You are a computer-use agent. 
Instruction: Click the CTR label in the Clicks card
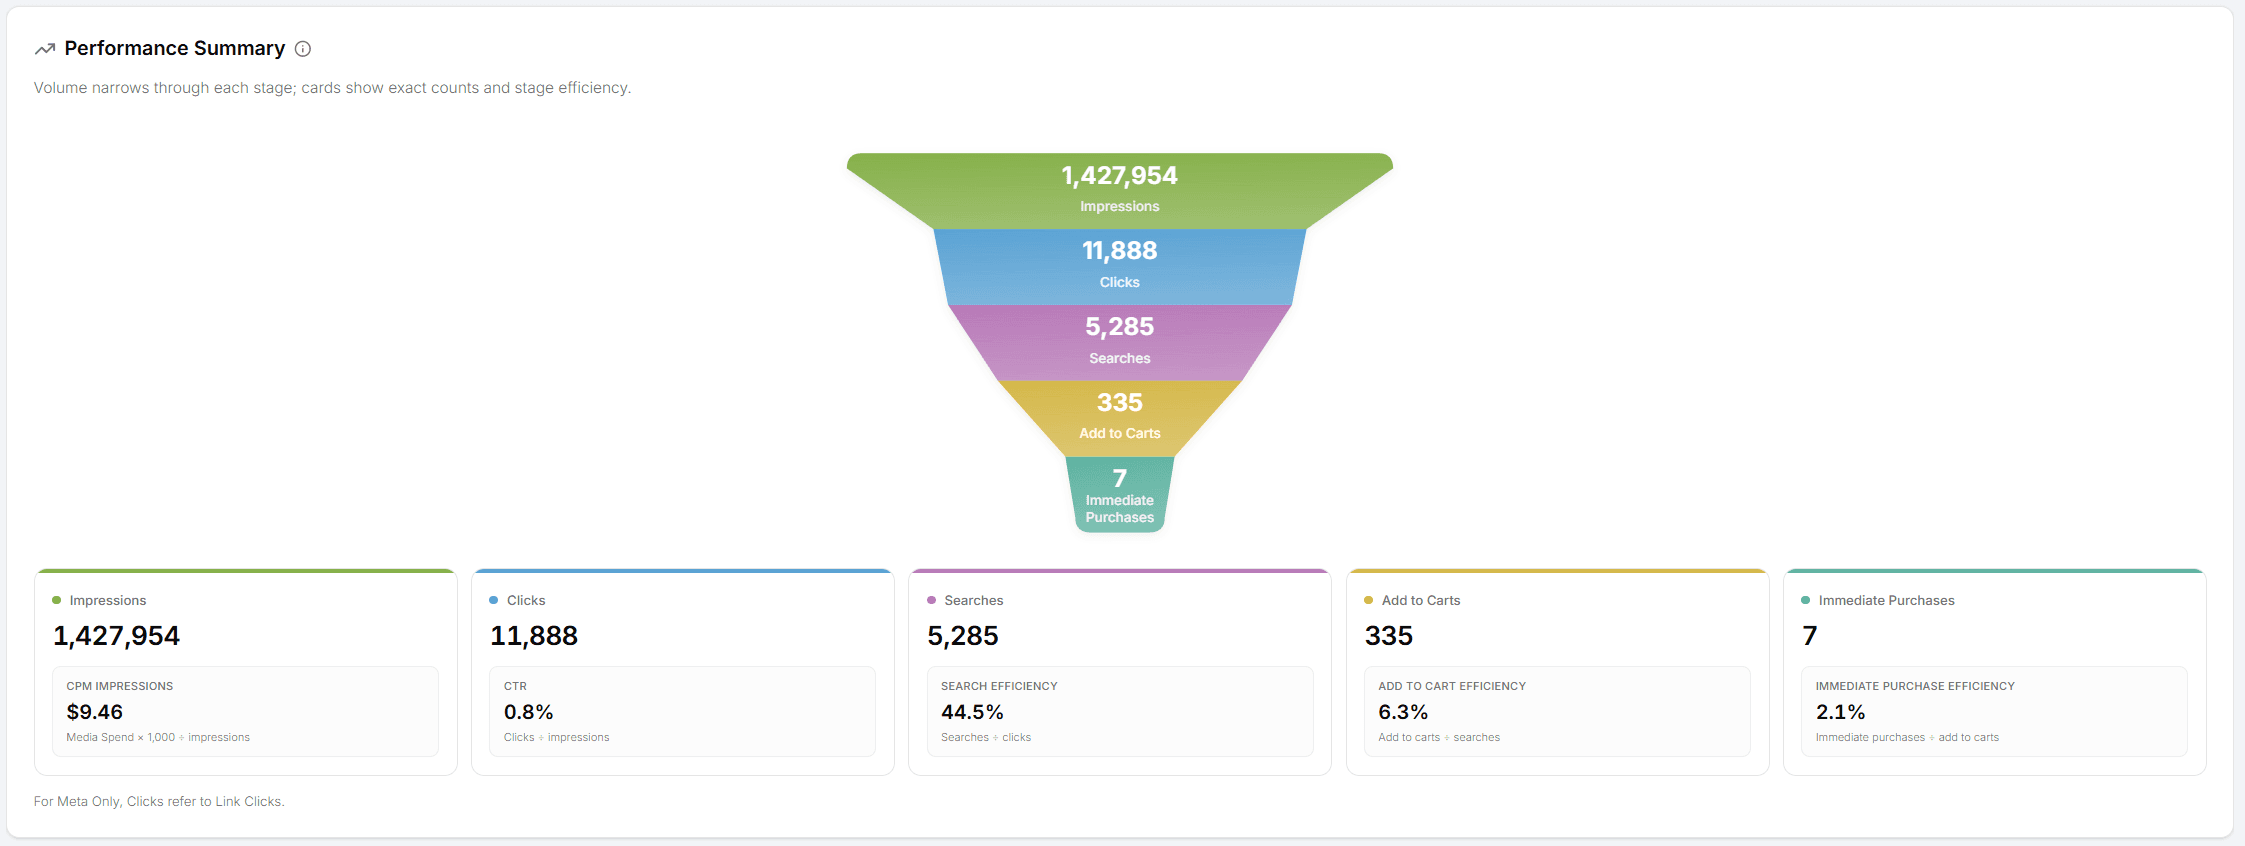tap(515, 686)
